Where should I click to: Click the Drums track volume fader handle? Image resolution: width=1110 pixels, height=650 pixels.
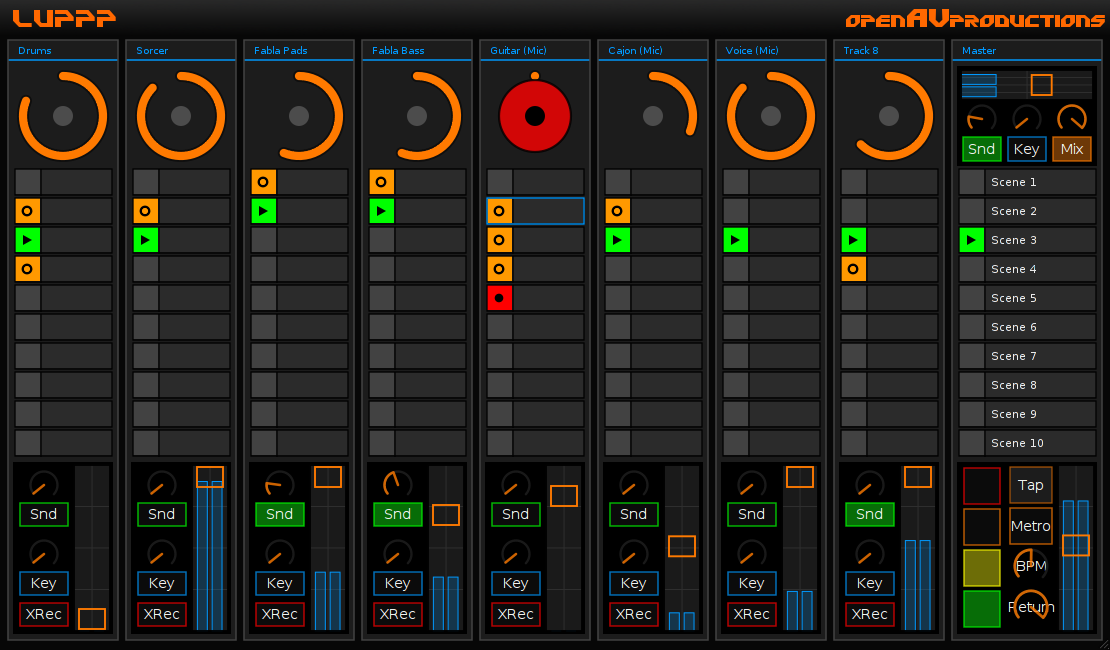click(92, 619)
